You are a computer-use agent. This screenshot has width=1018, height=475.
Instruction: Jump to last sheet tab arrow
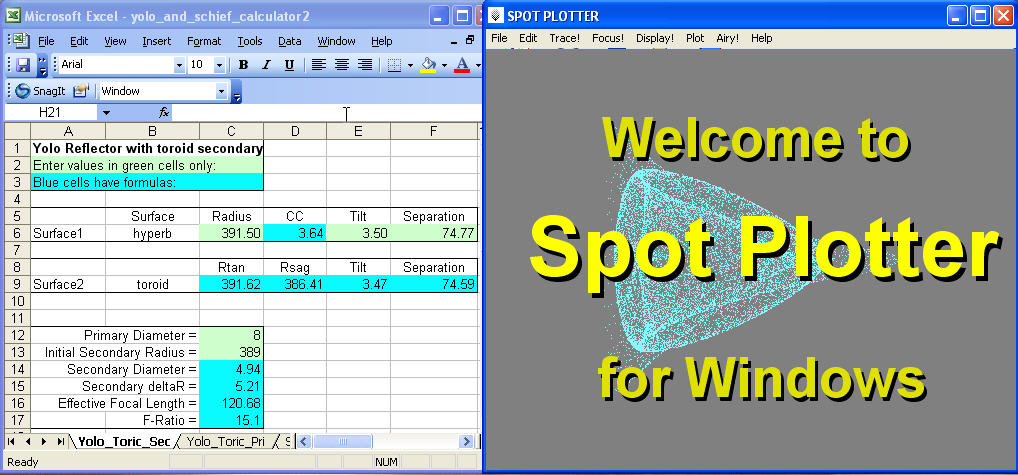[60, 442]
